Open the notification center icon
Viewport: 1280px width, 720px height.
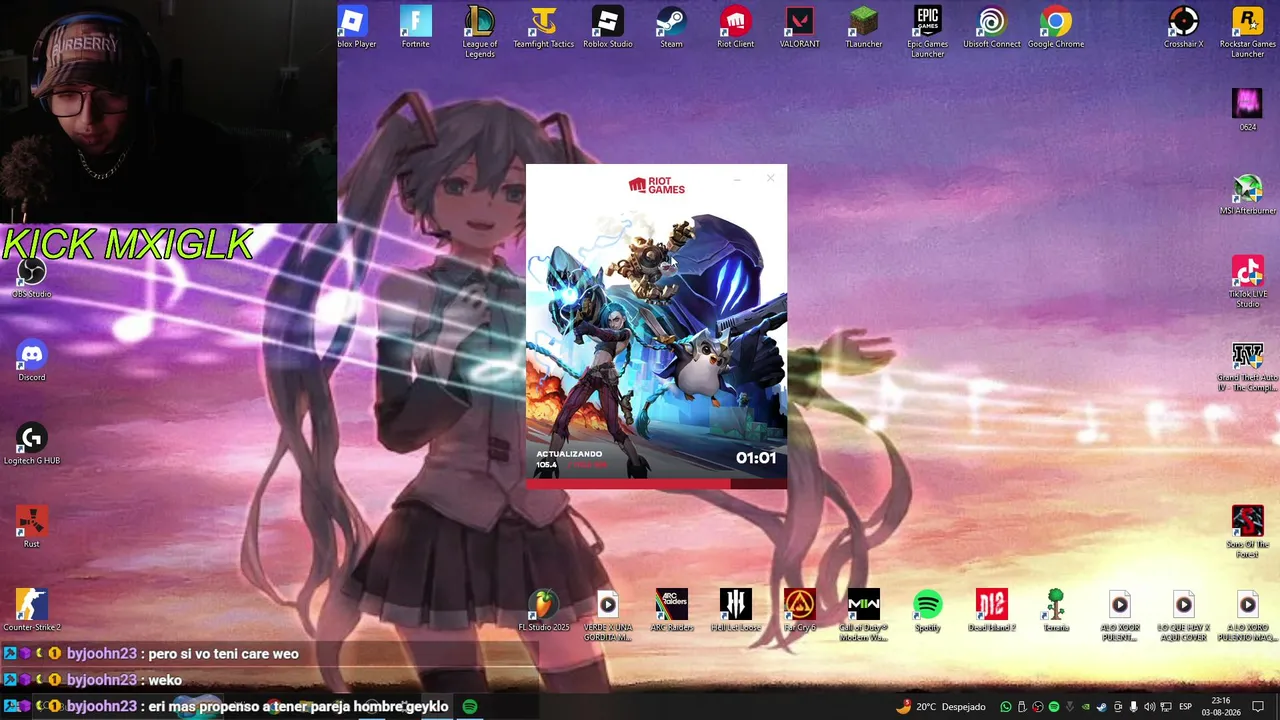click(x=1258, y=706)
